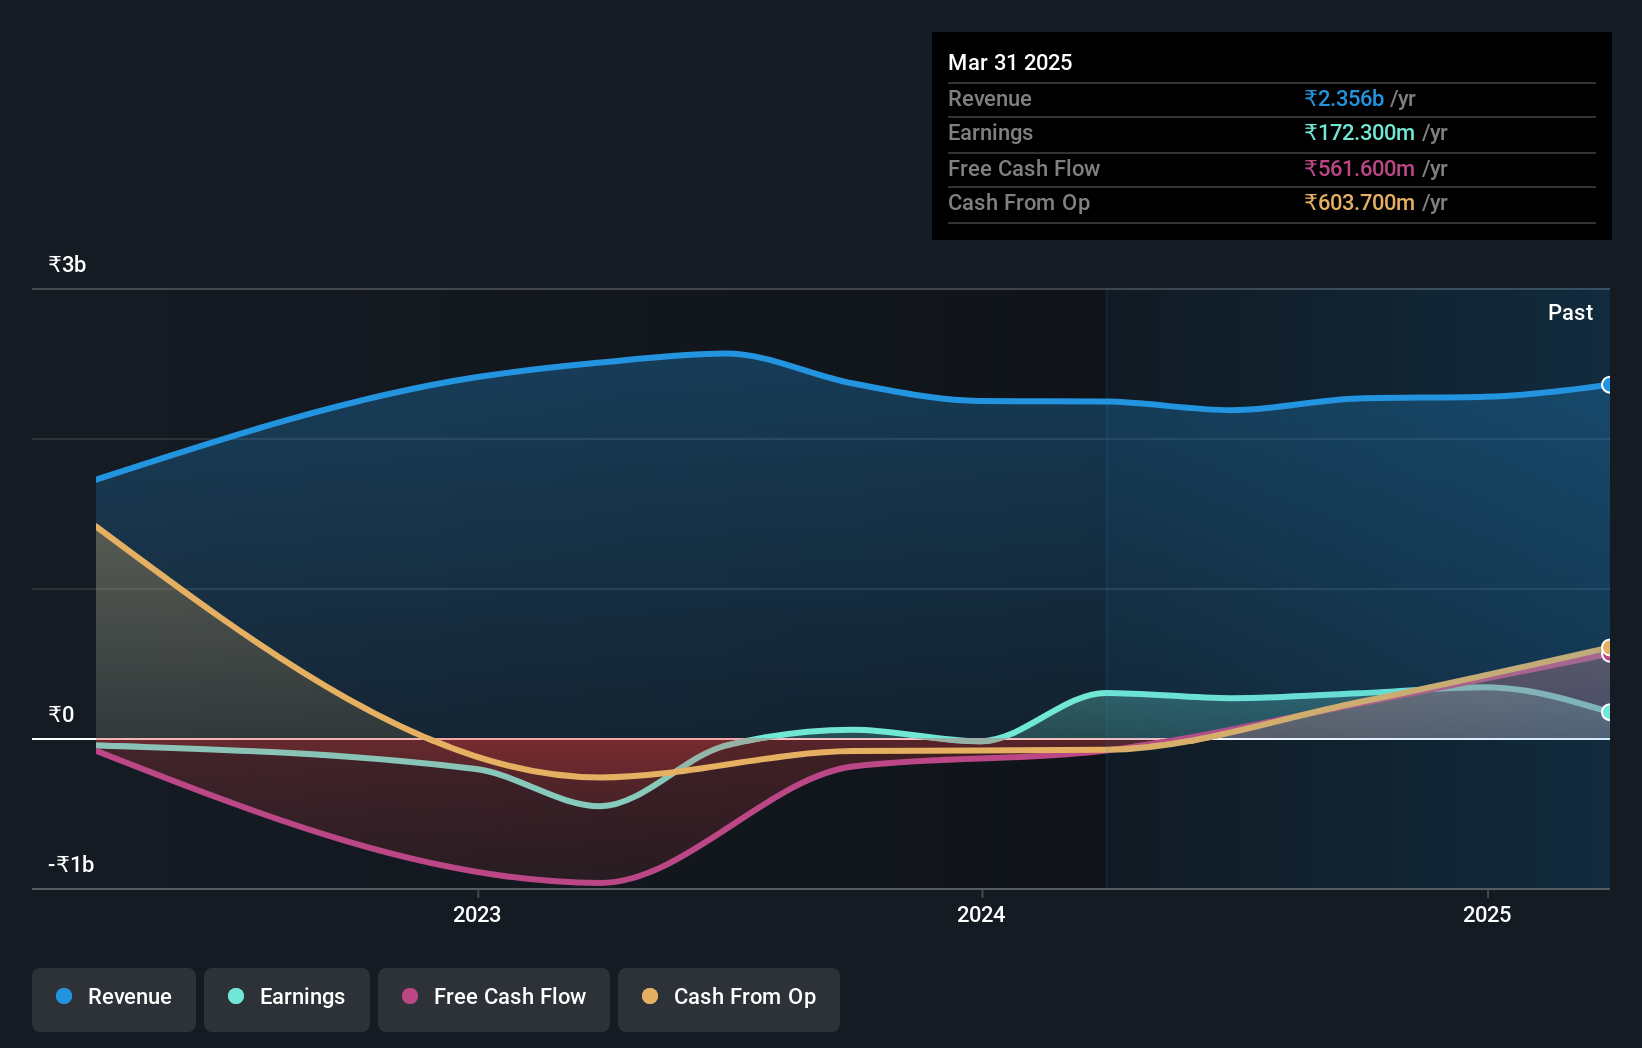Click the ₹561.600m free cash flow value

(1359, 169)
